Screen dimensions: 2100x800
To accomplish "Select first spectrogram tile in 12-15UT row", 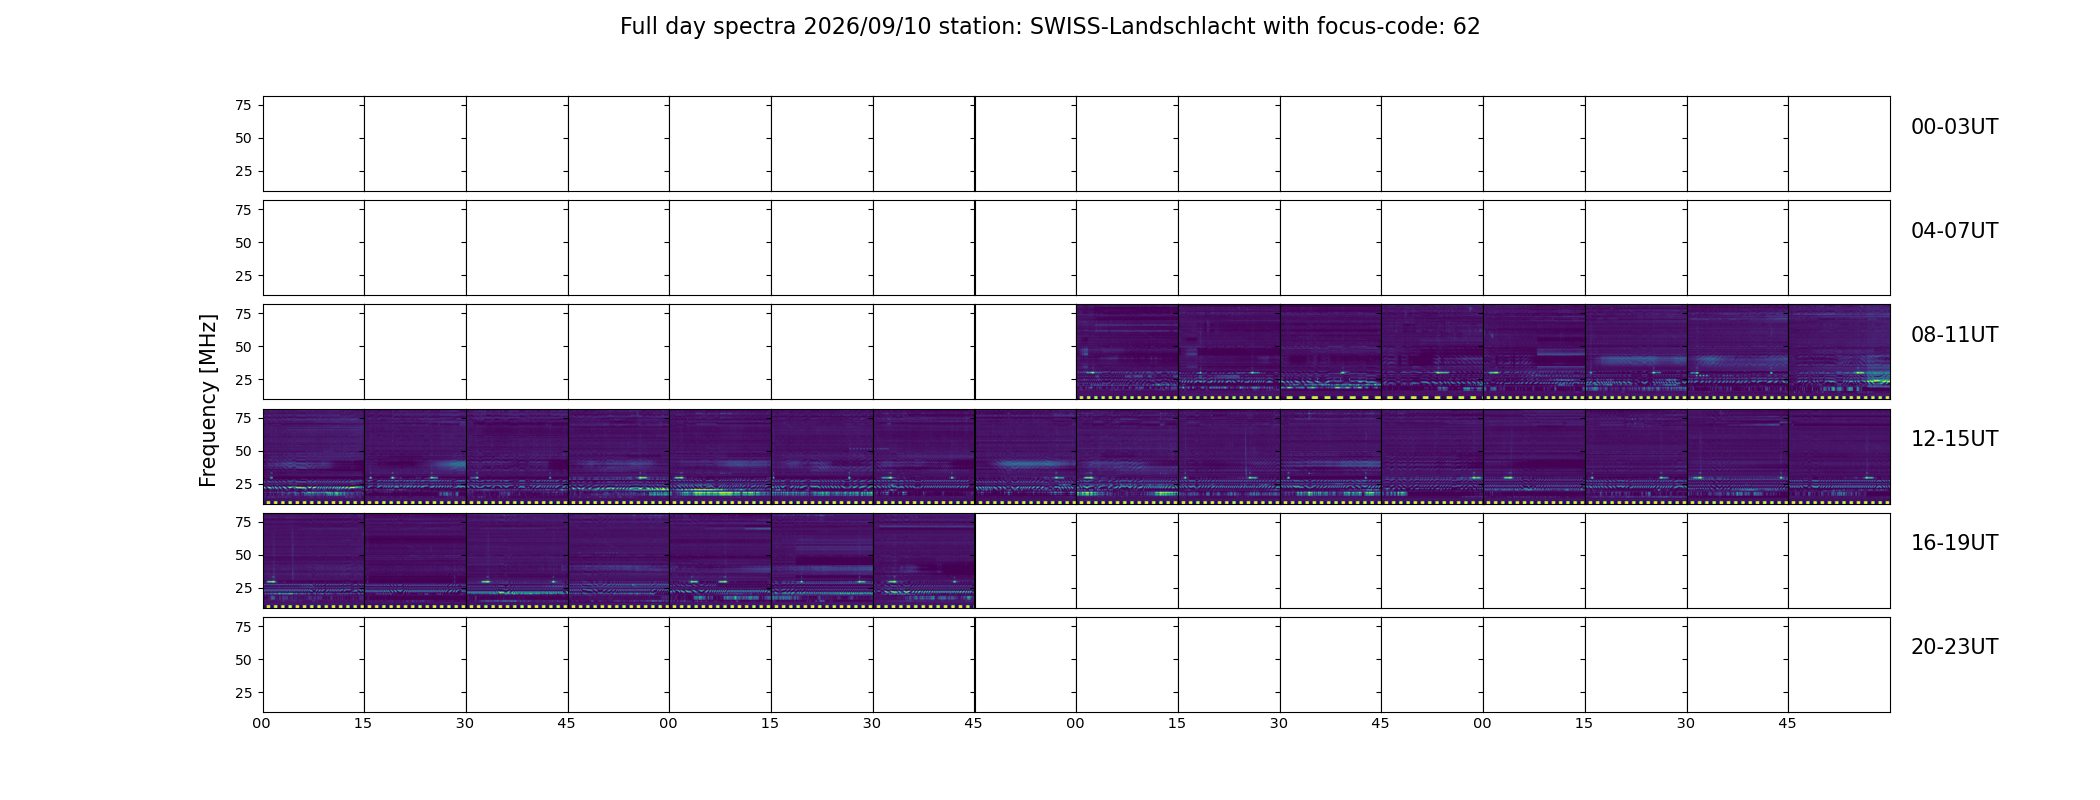I will 313,456.
